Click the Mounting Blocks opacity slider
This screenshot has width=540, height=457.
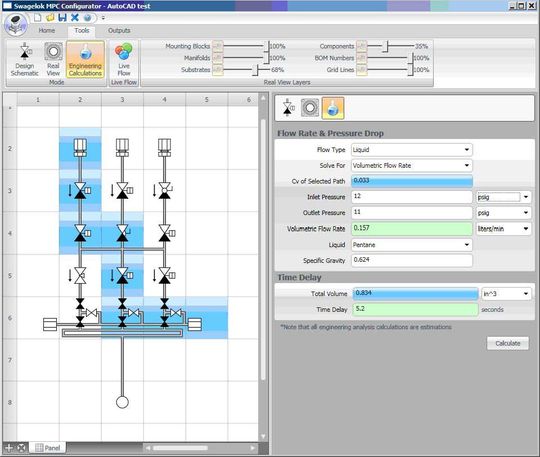pyautogui.click(x=246, y=46)
